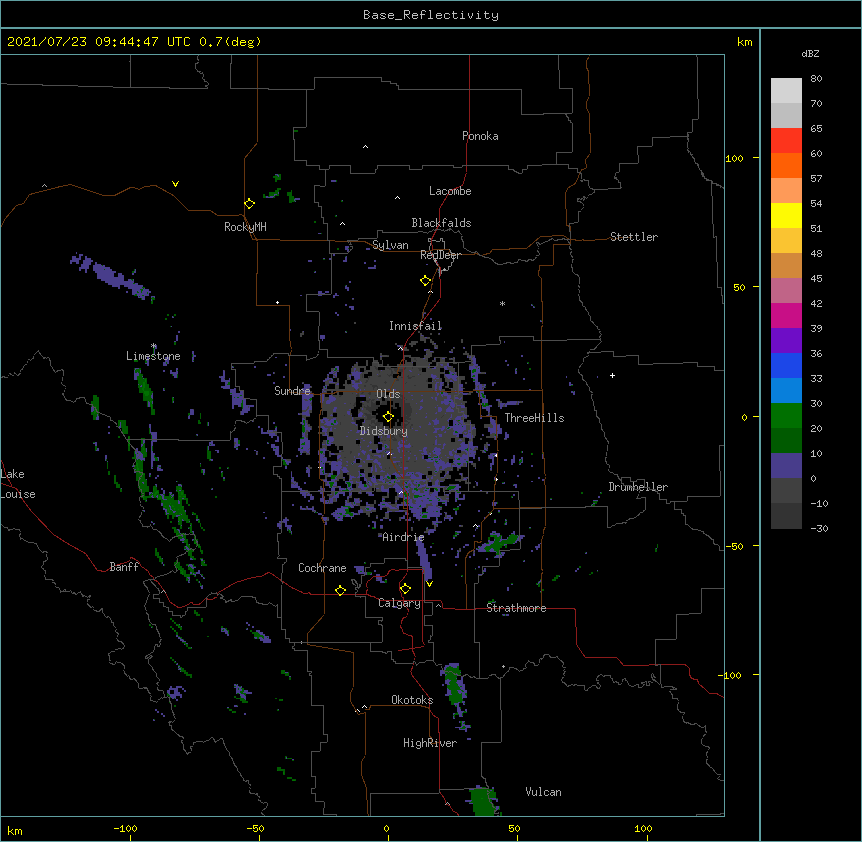The image size is (862, 842).
Task: Pick the yellow 51-54 dBZ legend swatch
Action: [x=786, y=215]
